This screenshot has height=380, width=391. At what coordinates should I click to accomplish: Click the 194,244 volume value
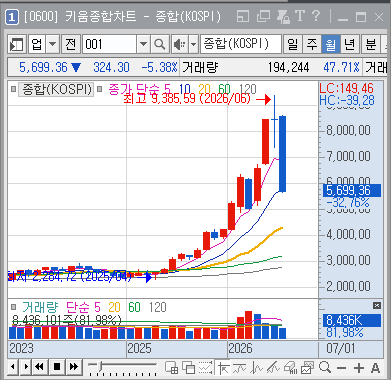[288, 67]
